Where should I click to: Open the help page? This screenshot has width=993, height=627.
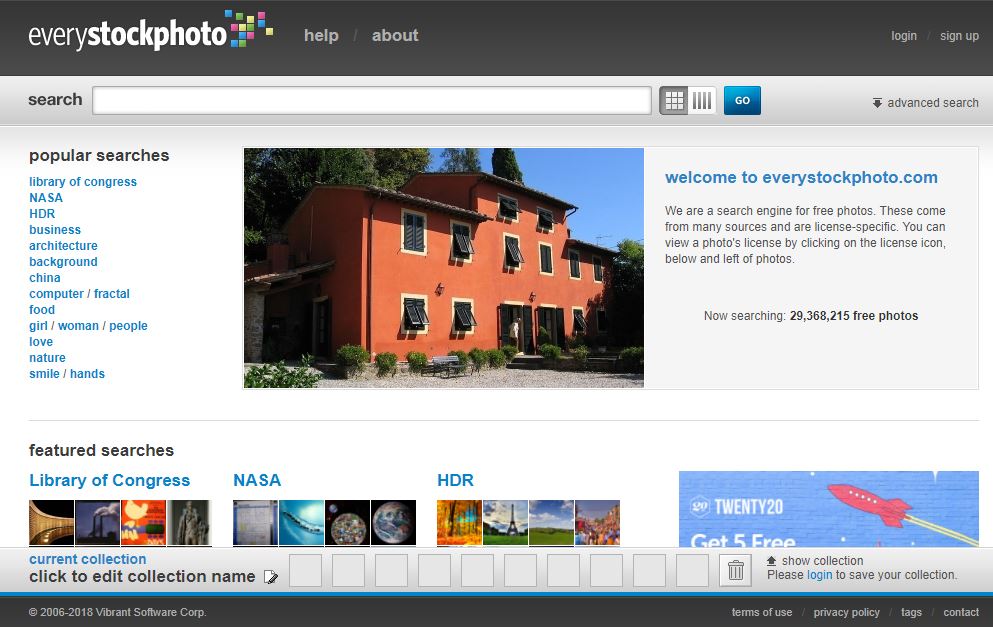point(321,35)
